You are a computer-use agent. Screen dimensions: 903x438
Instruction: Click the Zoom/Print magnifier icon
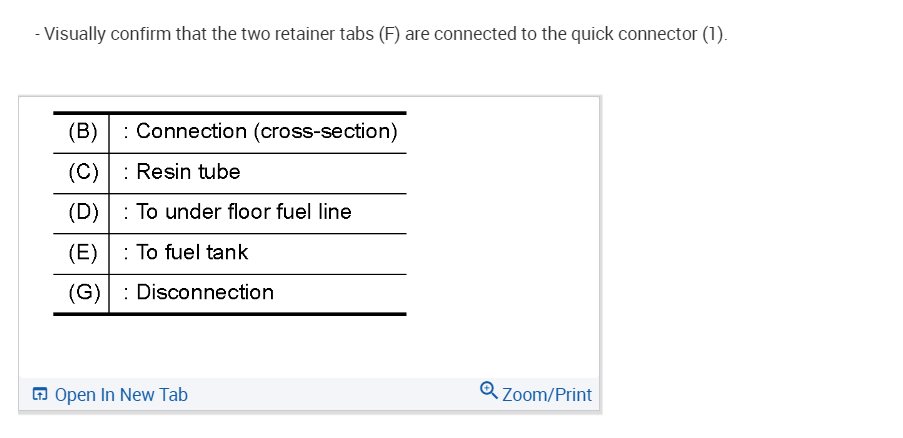coord(488,389)
